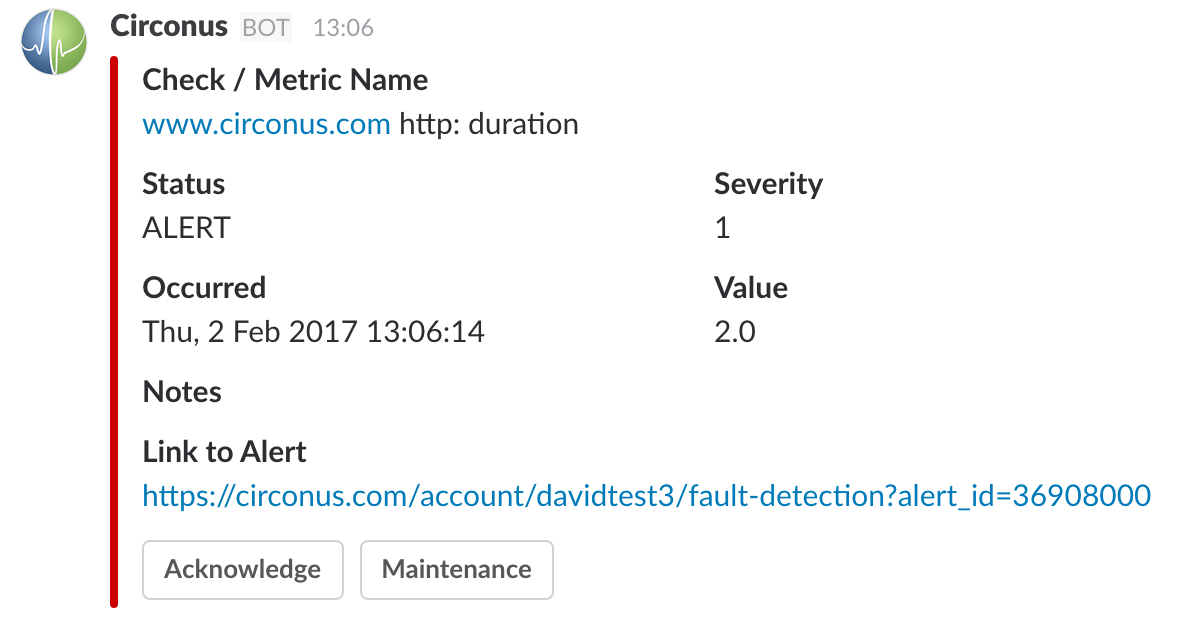Click the Occurred field label
The width and height of the screenshot is (1196, 622).
(x=204, y=288)
